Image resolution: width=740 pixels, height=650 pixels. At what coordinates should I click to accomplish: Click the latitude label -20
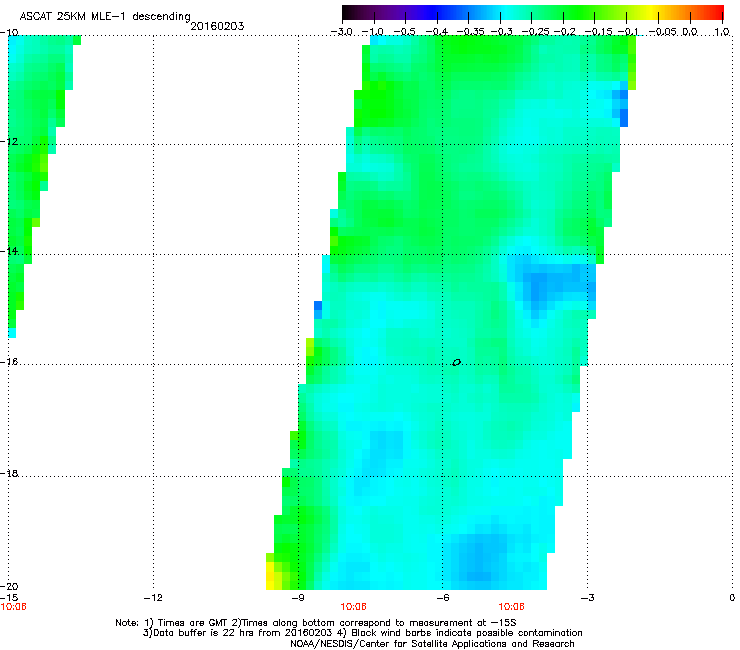(x=9, y=586)
